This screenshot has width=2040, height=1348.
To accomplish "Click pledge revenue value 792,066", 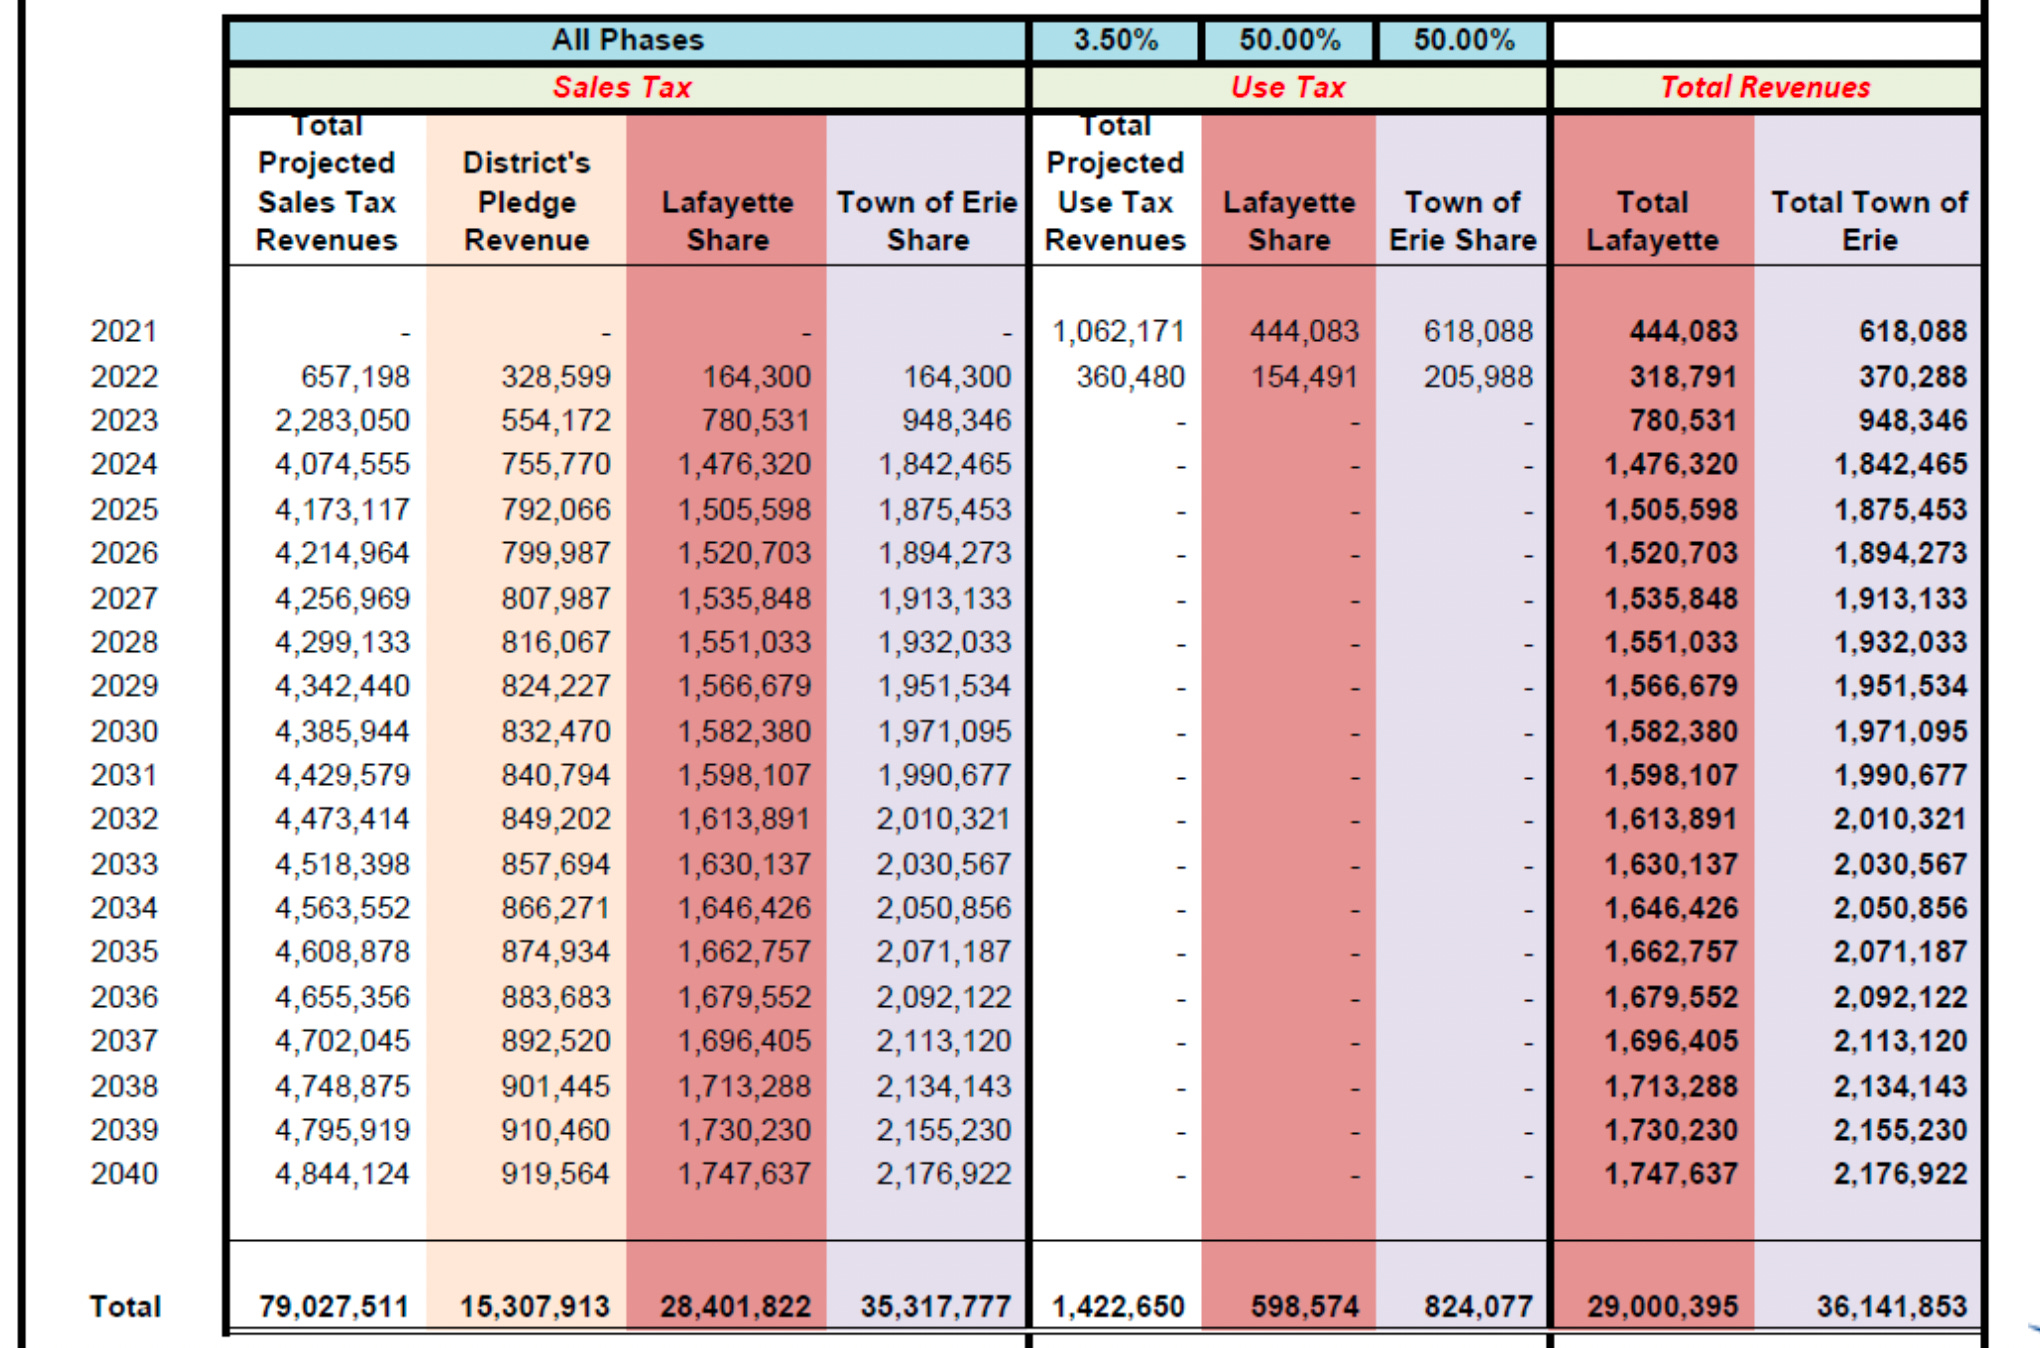I will coord(556,510).
